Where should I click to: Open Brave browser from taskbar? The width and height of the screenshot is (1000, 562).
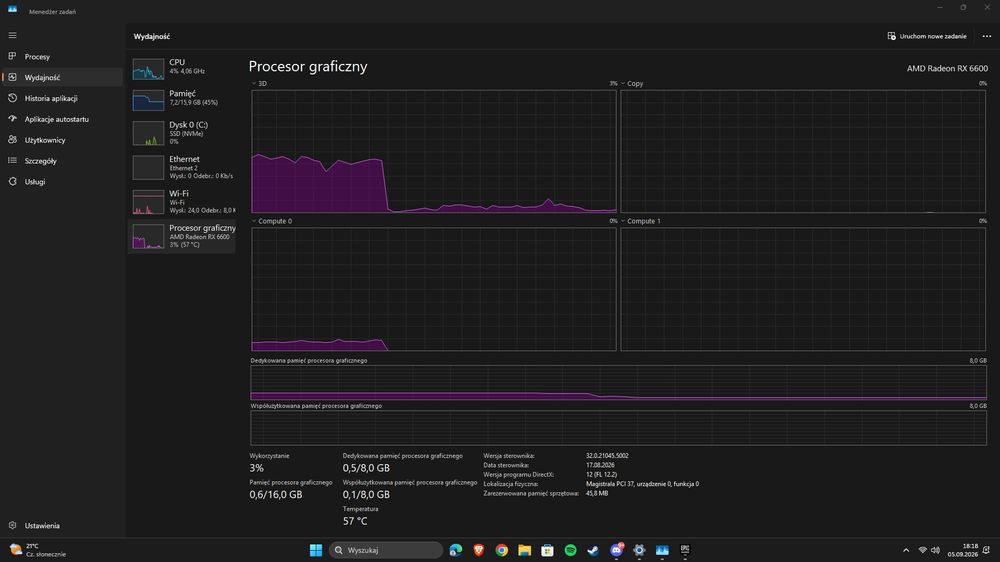click(479, 550)
